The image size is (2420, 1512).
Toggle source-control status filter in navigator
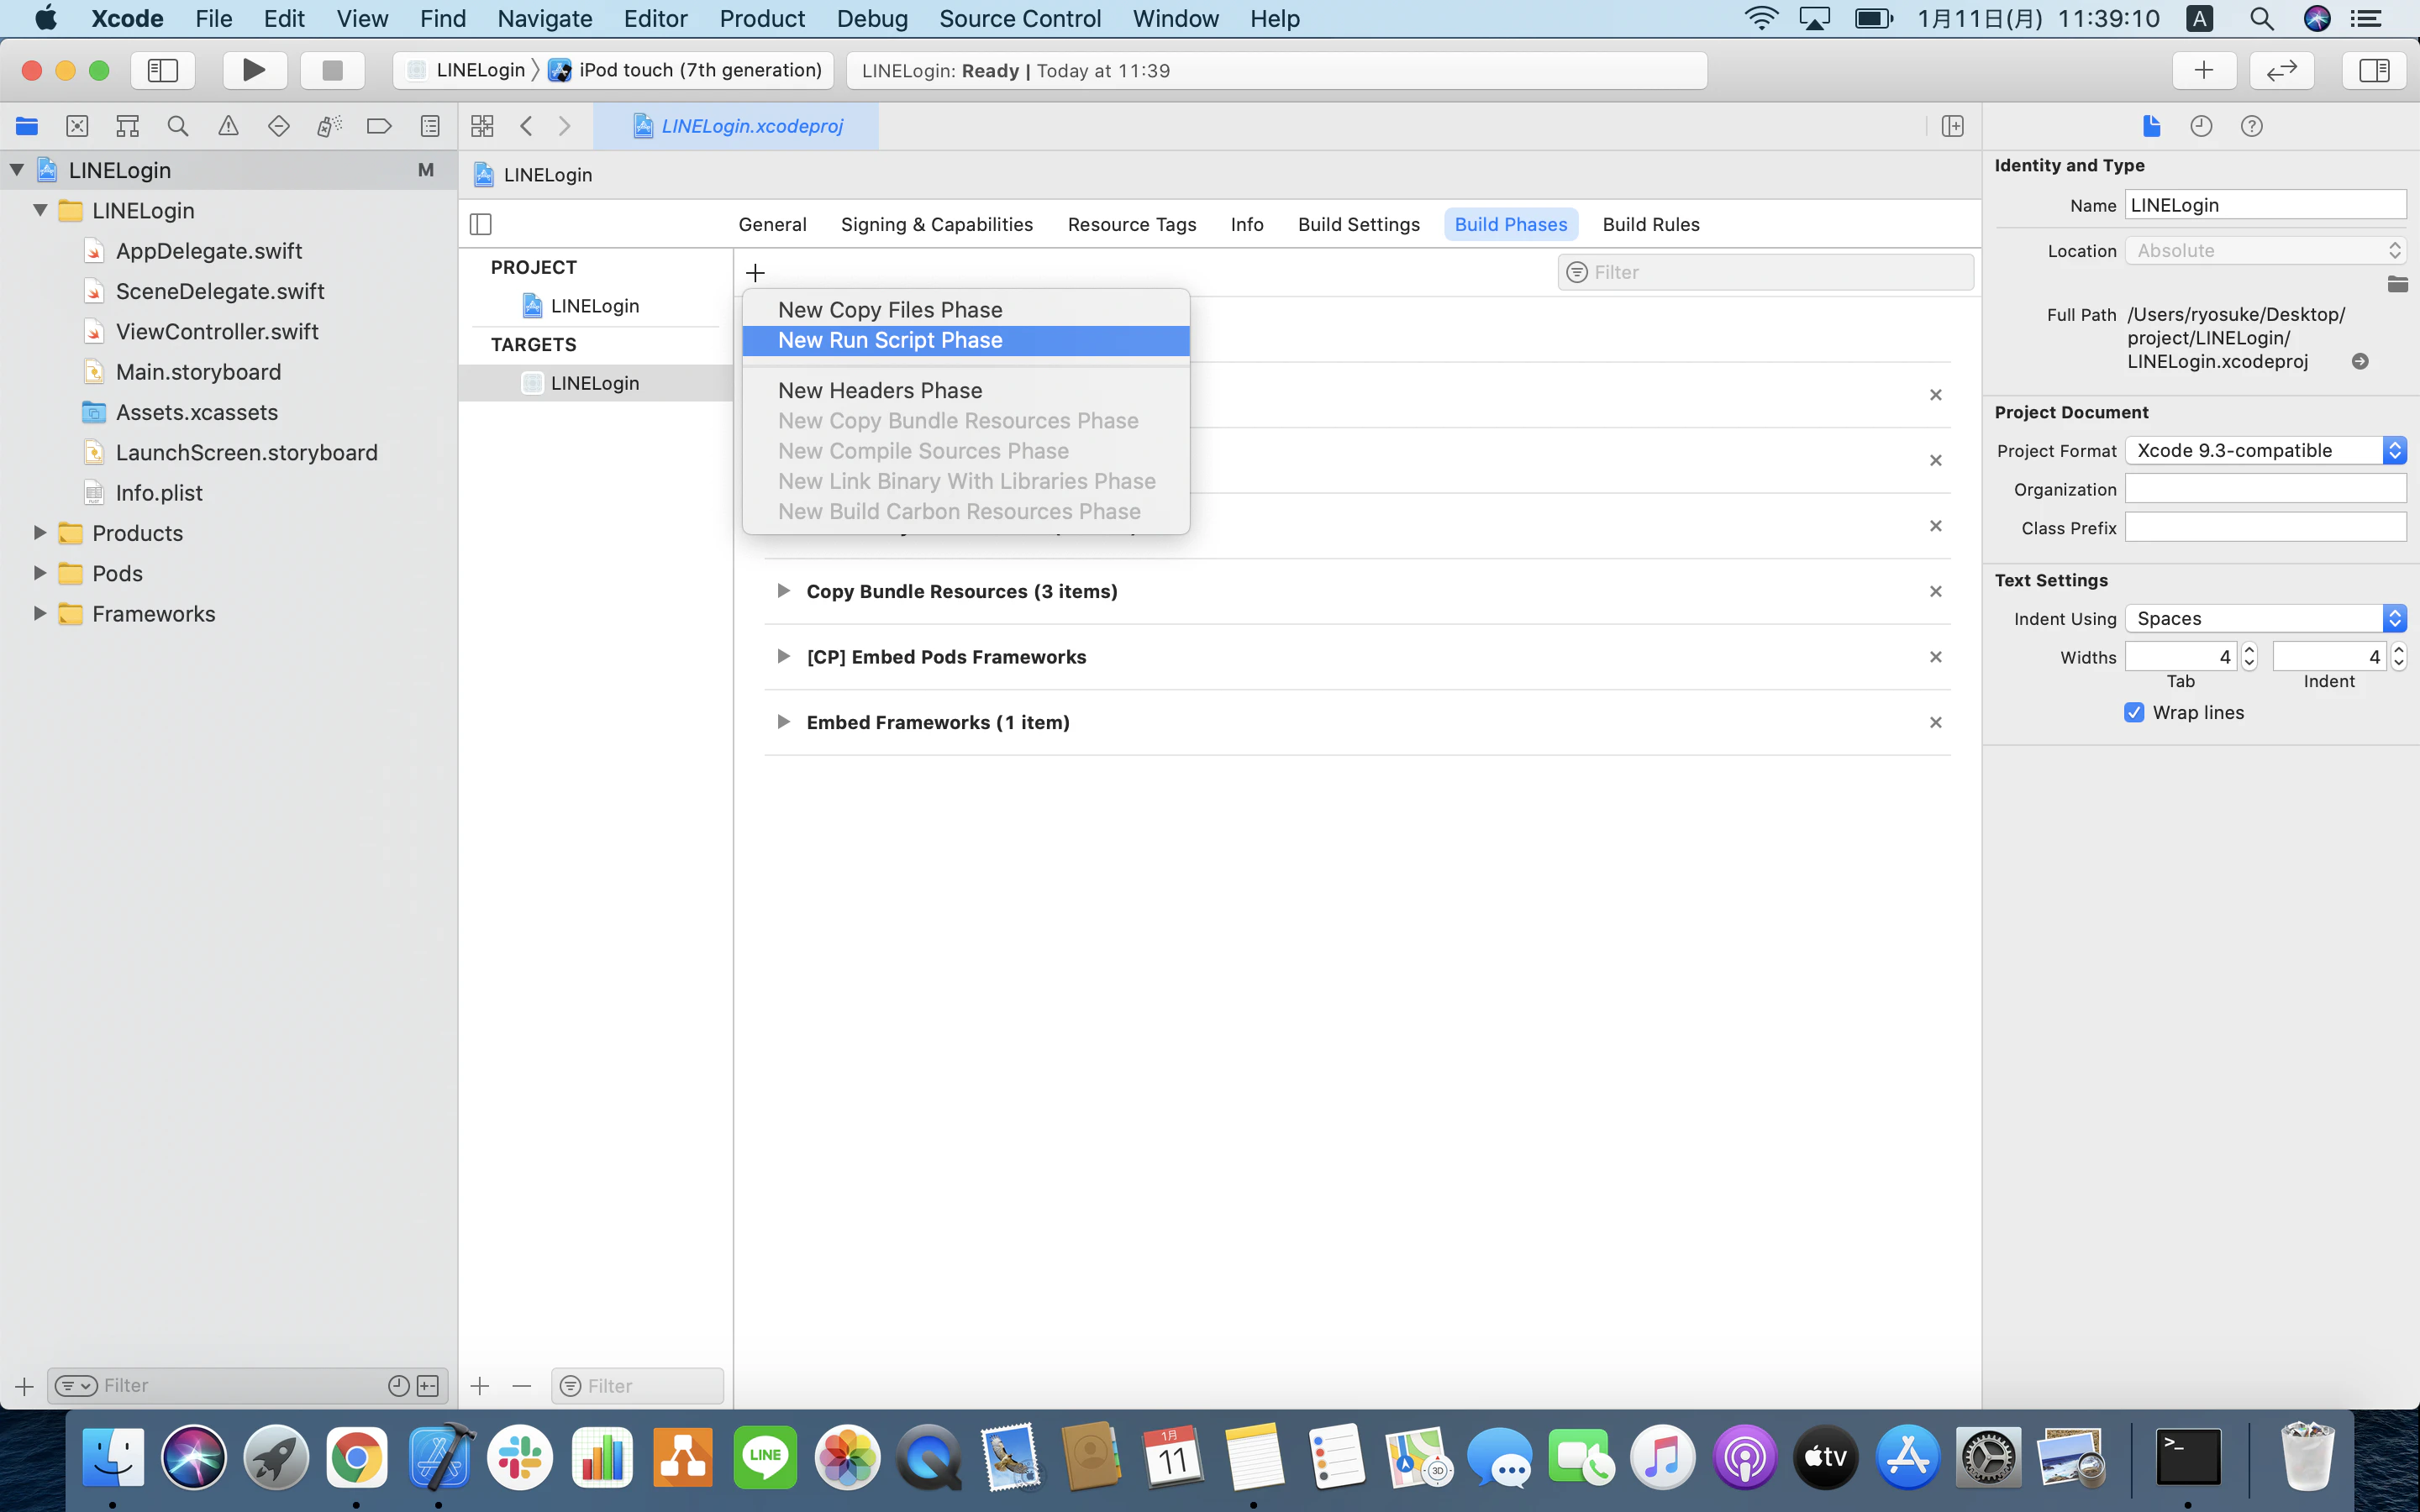coord(428,1385)
